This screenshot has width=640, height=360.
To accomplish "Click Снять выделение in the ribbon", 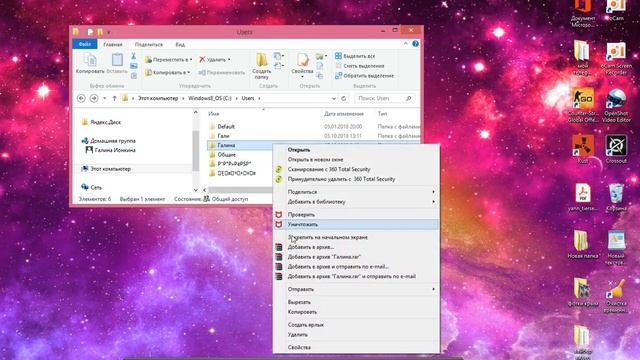I will (x=360, y=66).
